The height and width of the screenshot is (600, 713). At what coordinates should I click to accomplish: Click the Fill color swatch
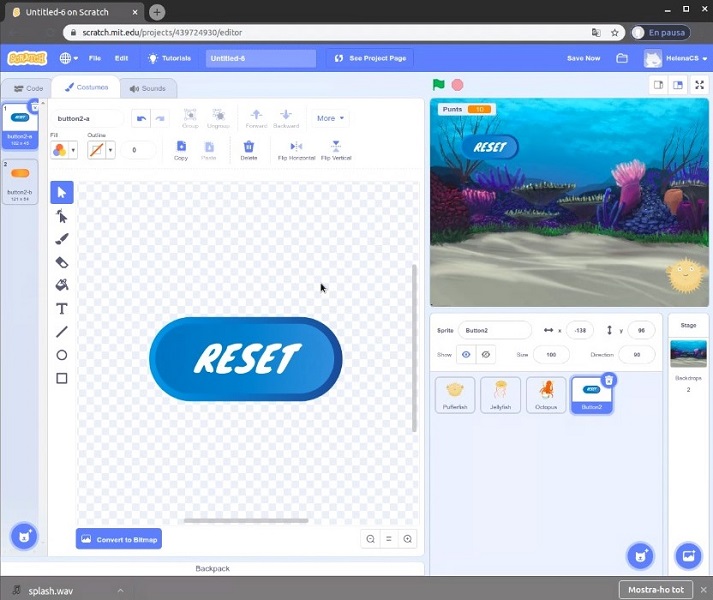point(59,150)
